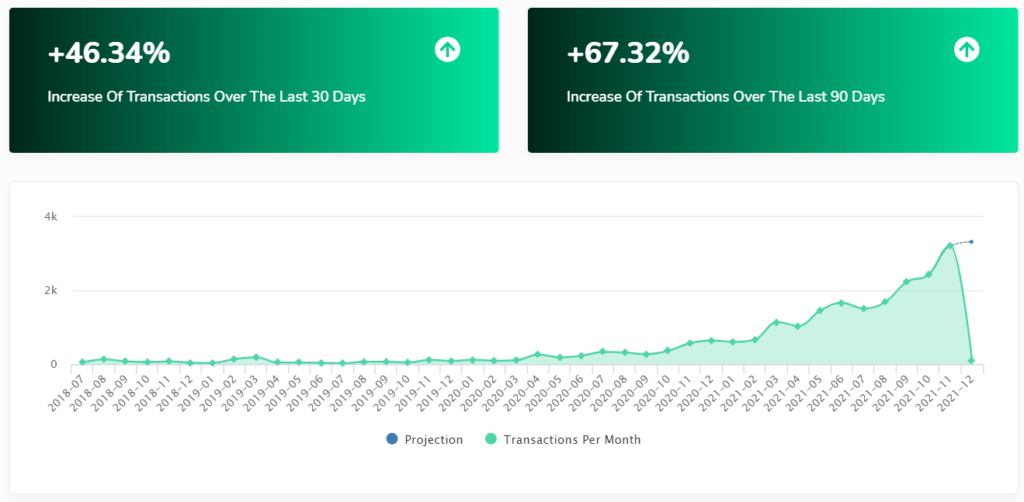Click the 4k y-axis label
Image resolution: width=1024 pixels, height=502 pixels.
click(51, 216)
